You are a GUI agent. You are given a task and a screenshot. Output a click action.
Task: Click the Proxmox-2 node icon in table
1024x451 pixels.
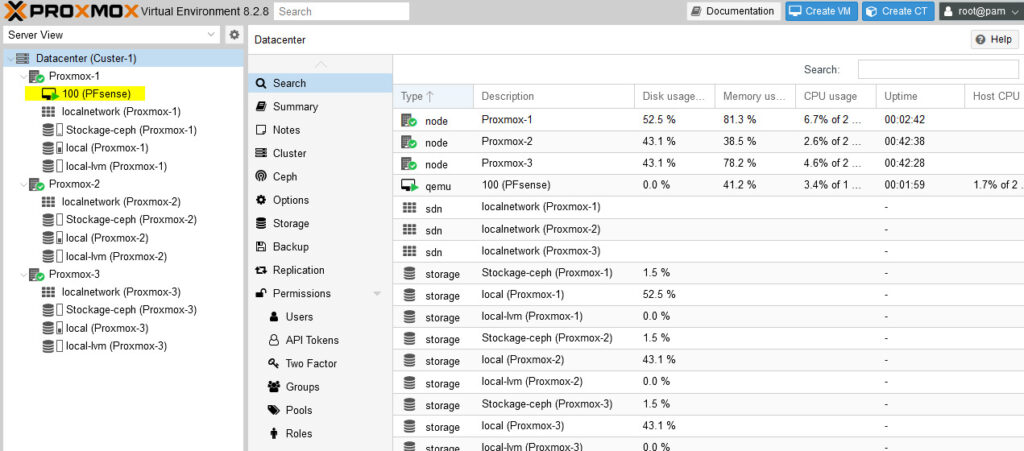pyautogui.click(x=409, y=142)
